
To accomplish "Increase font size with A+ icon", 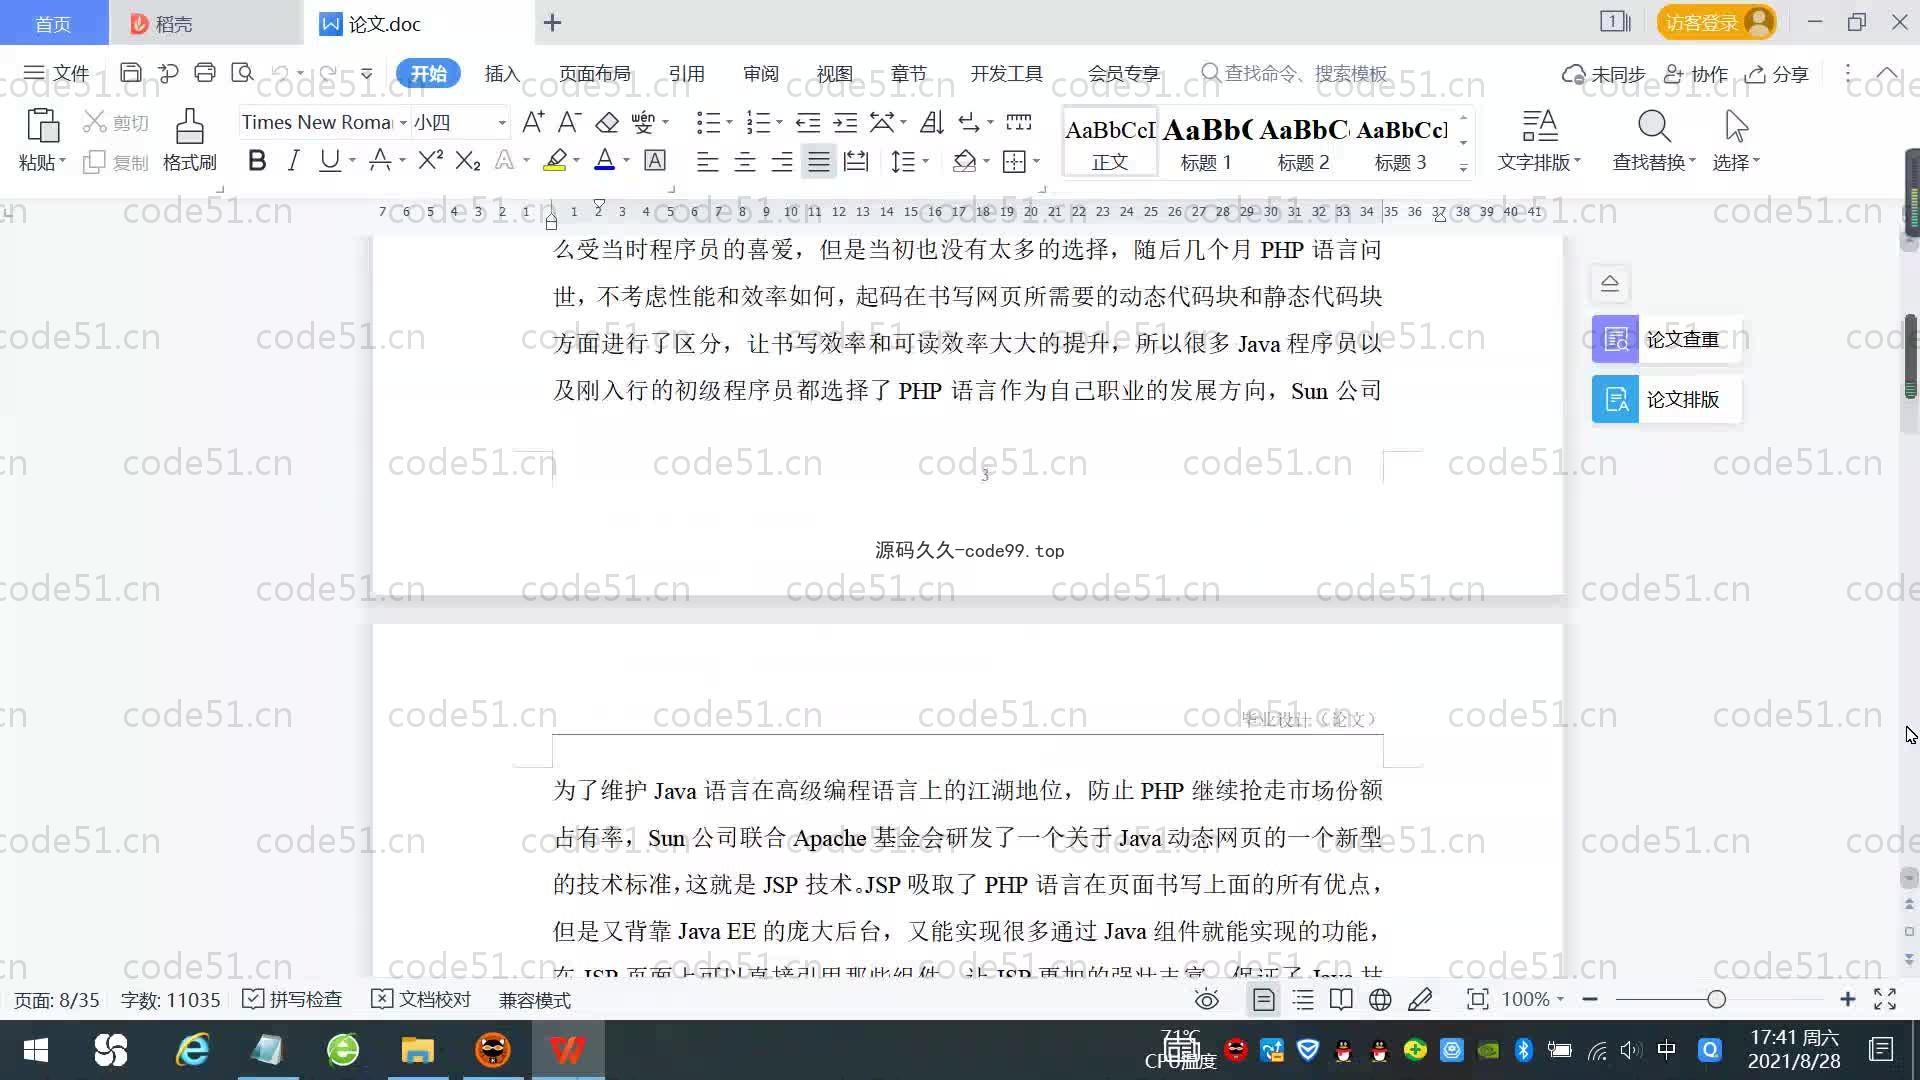I will (533, 122).
